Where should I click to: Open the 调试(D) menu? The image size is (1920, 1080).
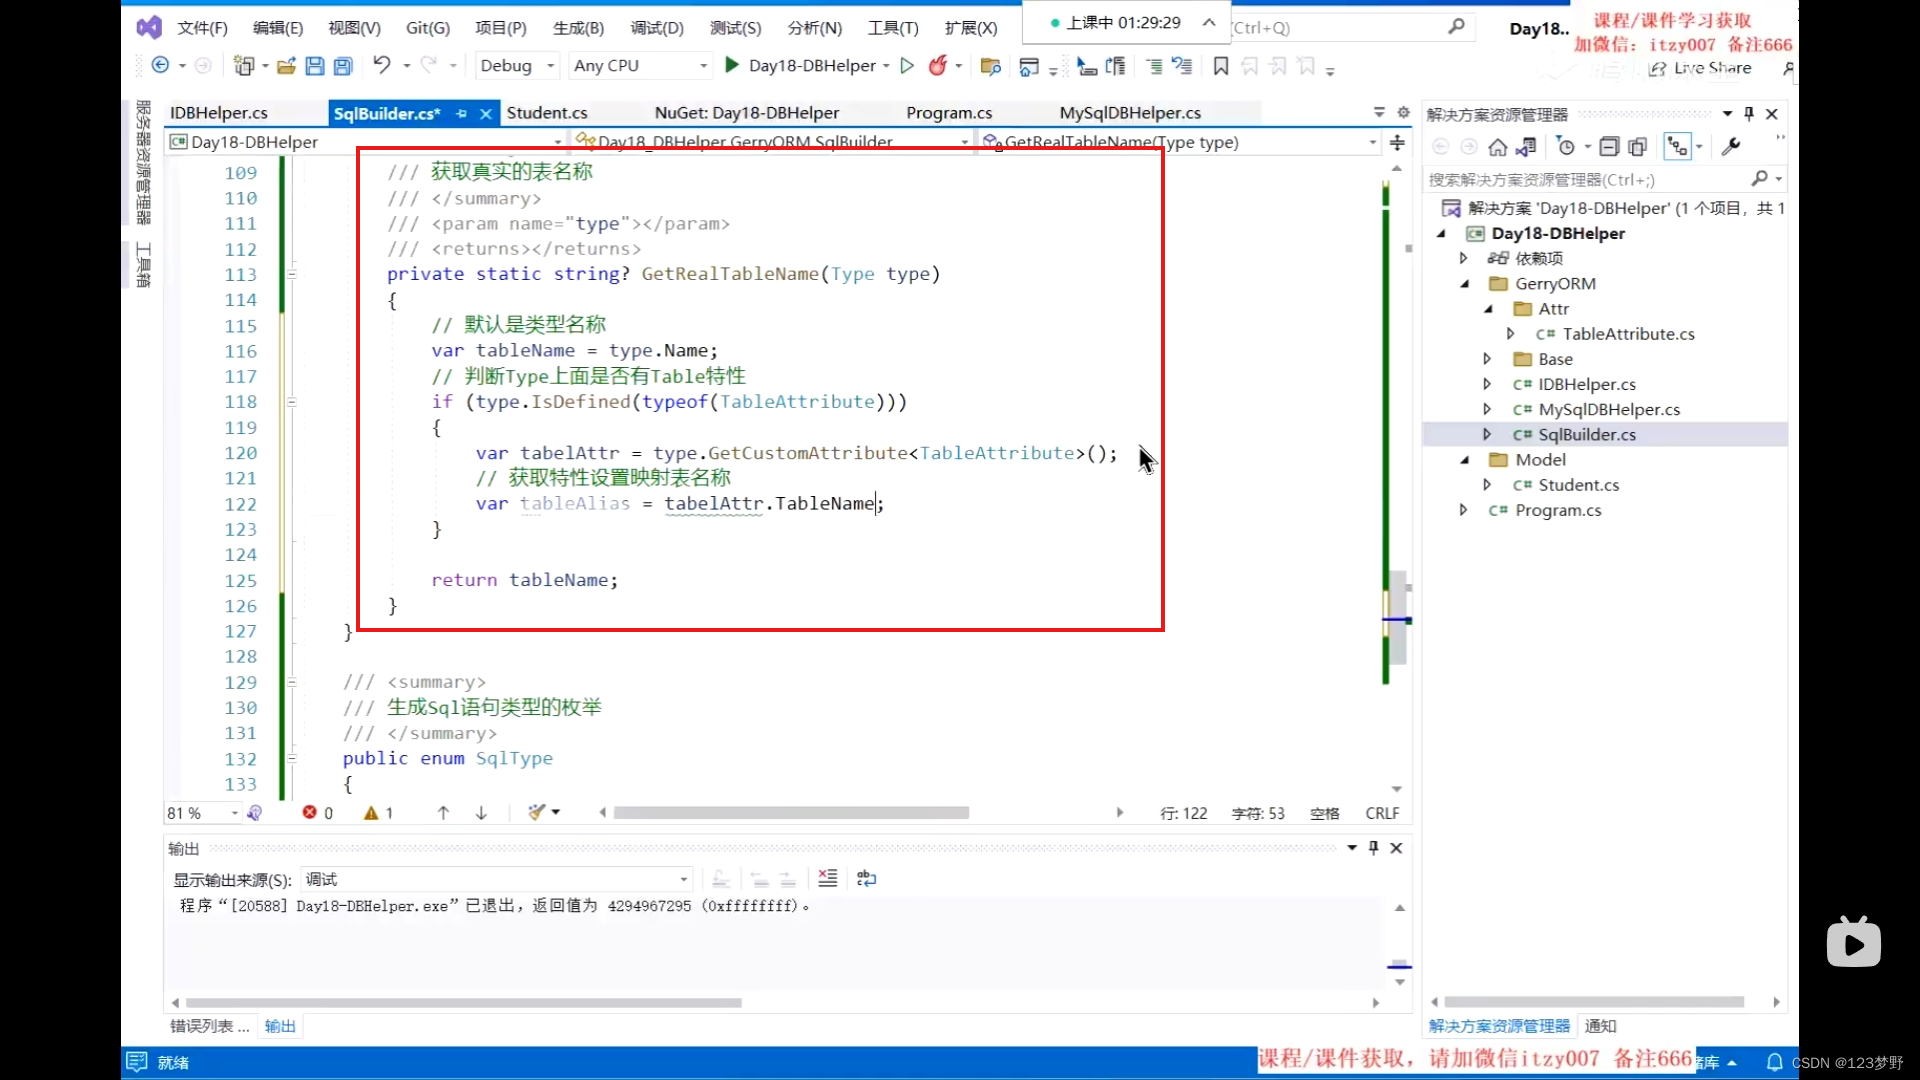[657, 28]
